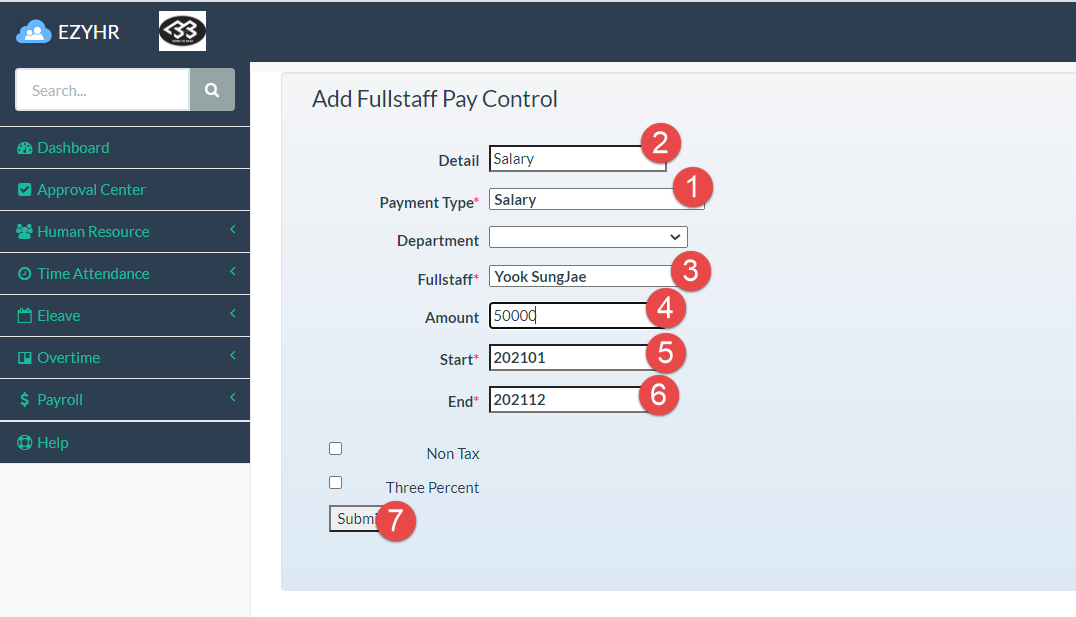Select the Dashboard icon in the sidebar
The image size is (1076, 617).
[x=23, y=147]
